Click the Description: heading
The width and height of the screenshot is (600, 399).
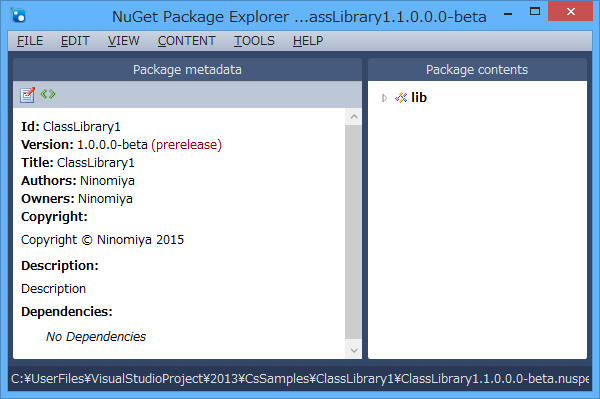(x=60, y=265)
